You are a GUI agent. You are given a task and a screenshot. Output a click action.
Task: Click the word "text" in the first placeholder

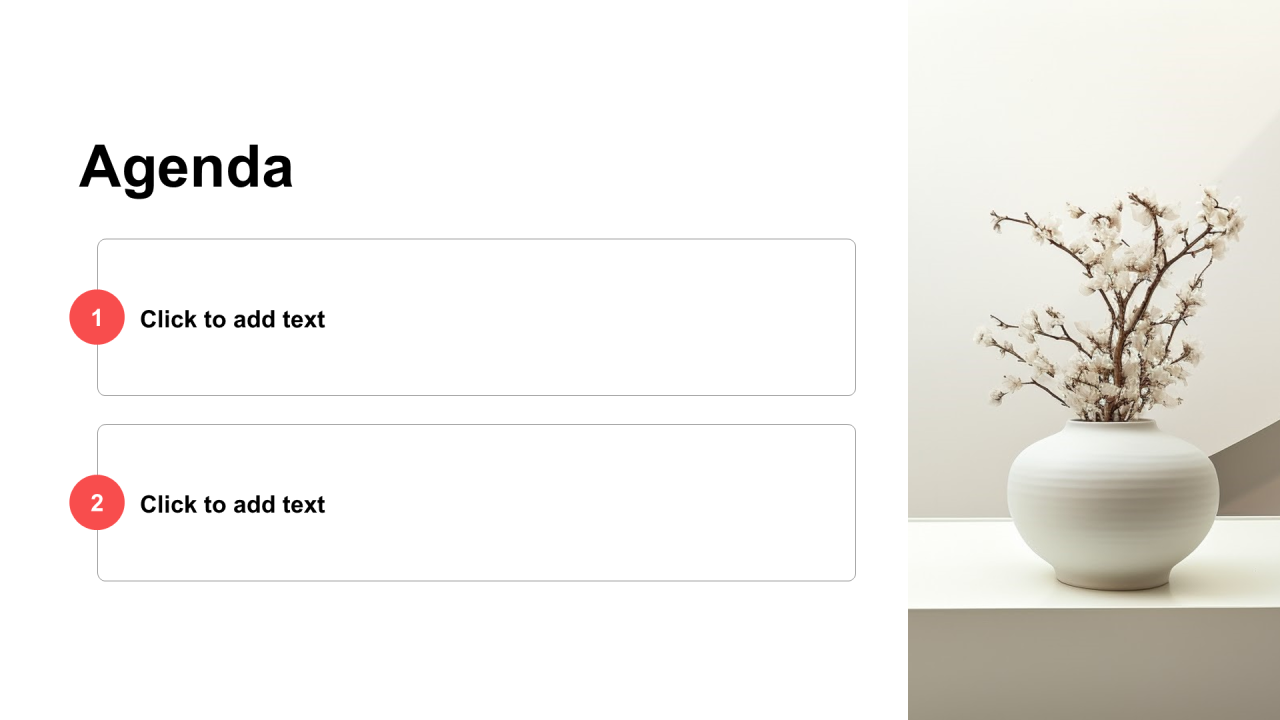point(303,319)
